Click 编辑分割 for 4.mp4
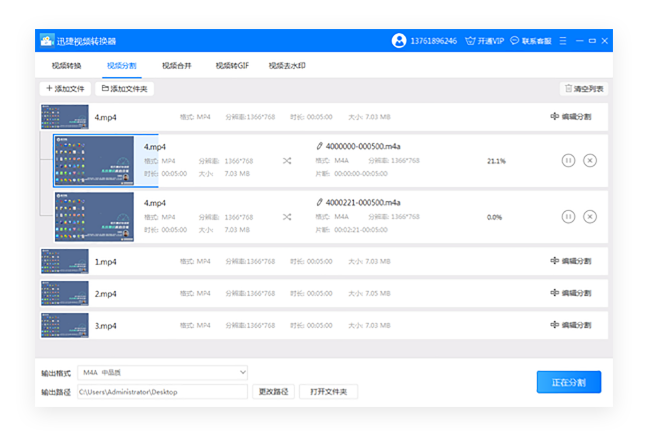This screenshot has width=650, height=448. (x=571, y=117)
